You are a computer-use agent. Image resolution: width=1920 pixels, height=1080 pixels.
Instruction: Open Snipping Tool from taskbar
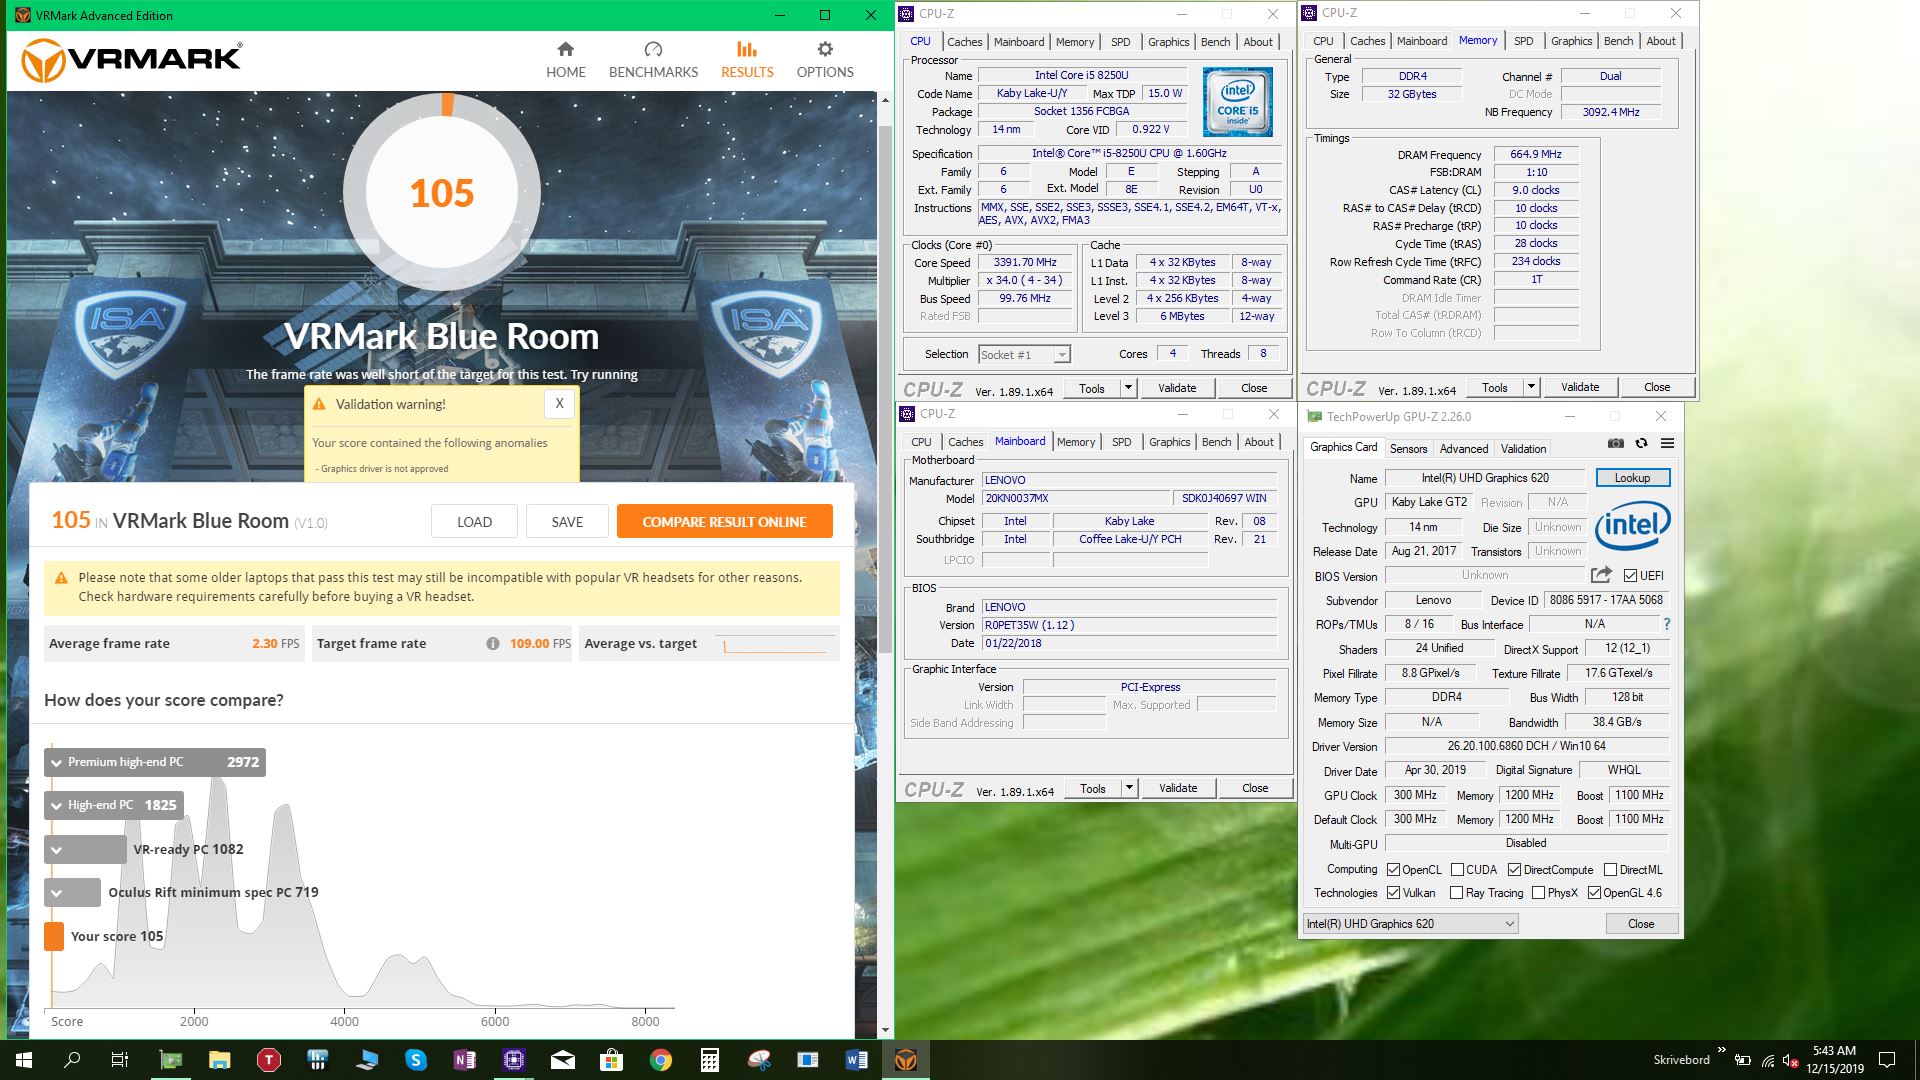[x=759, y=1060]
